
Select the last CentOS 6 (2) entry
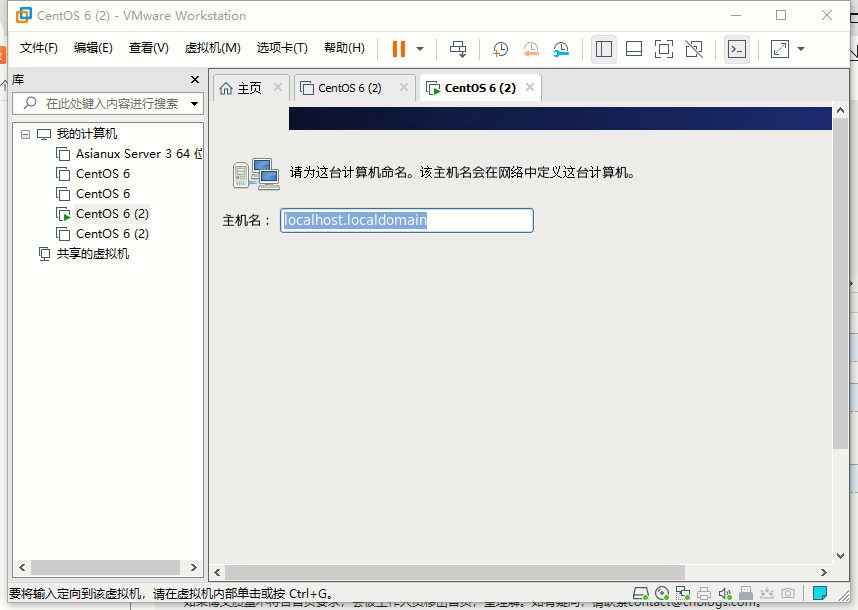point(112,234)
